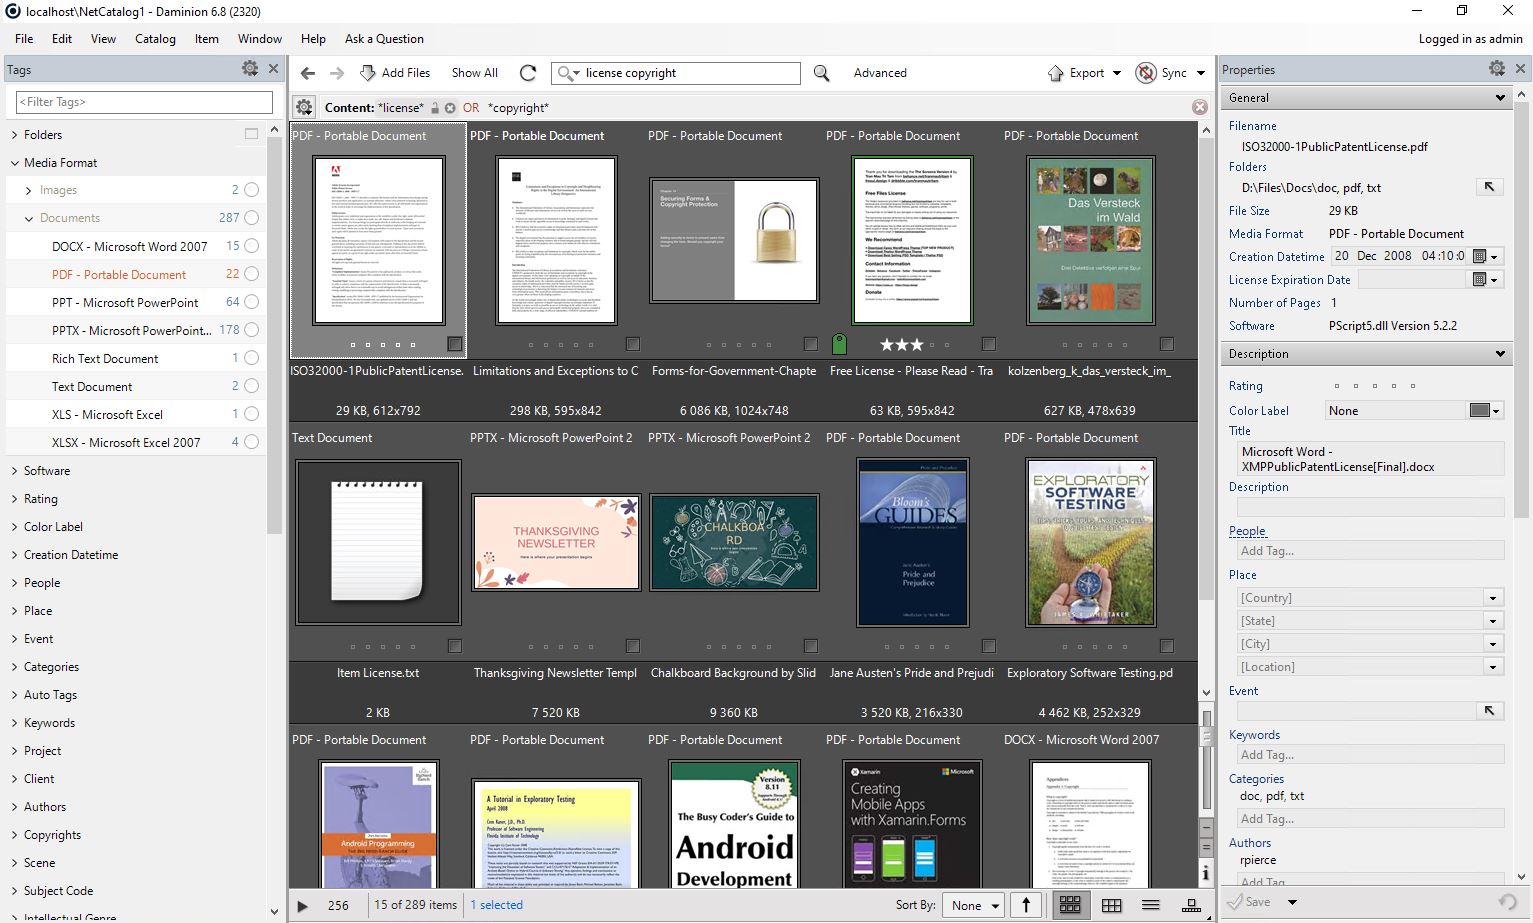Collapse the Documents tree branch
This screenshot has width=1533, height=923.
tap(27, 218)
